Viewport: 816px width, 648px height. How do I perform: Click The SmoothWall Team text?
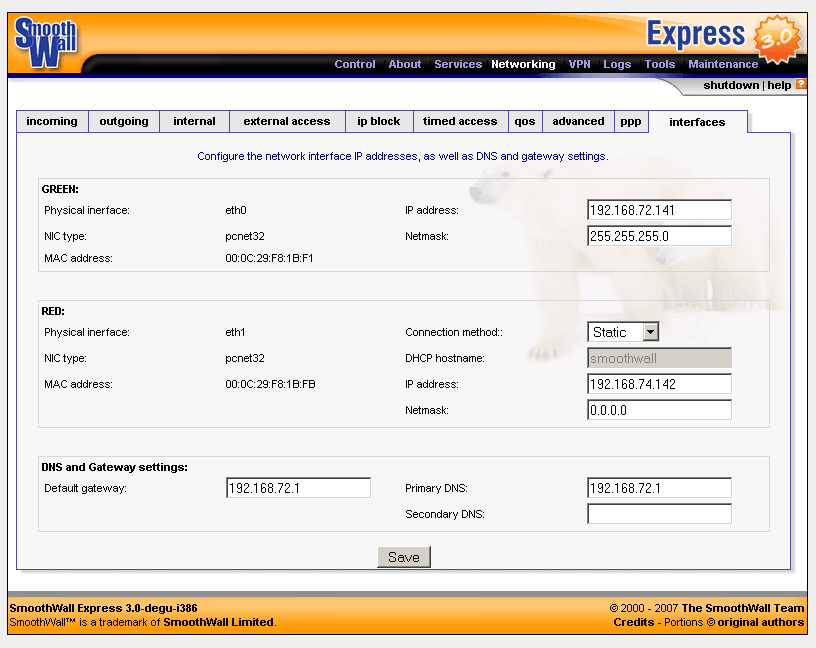(x=743, y=608)
